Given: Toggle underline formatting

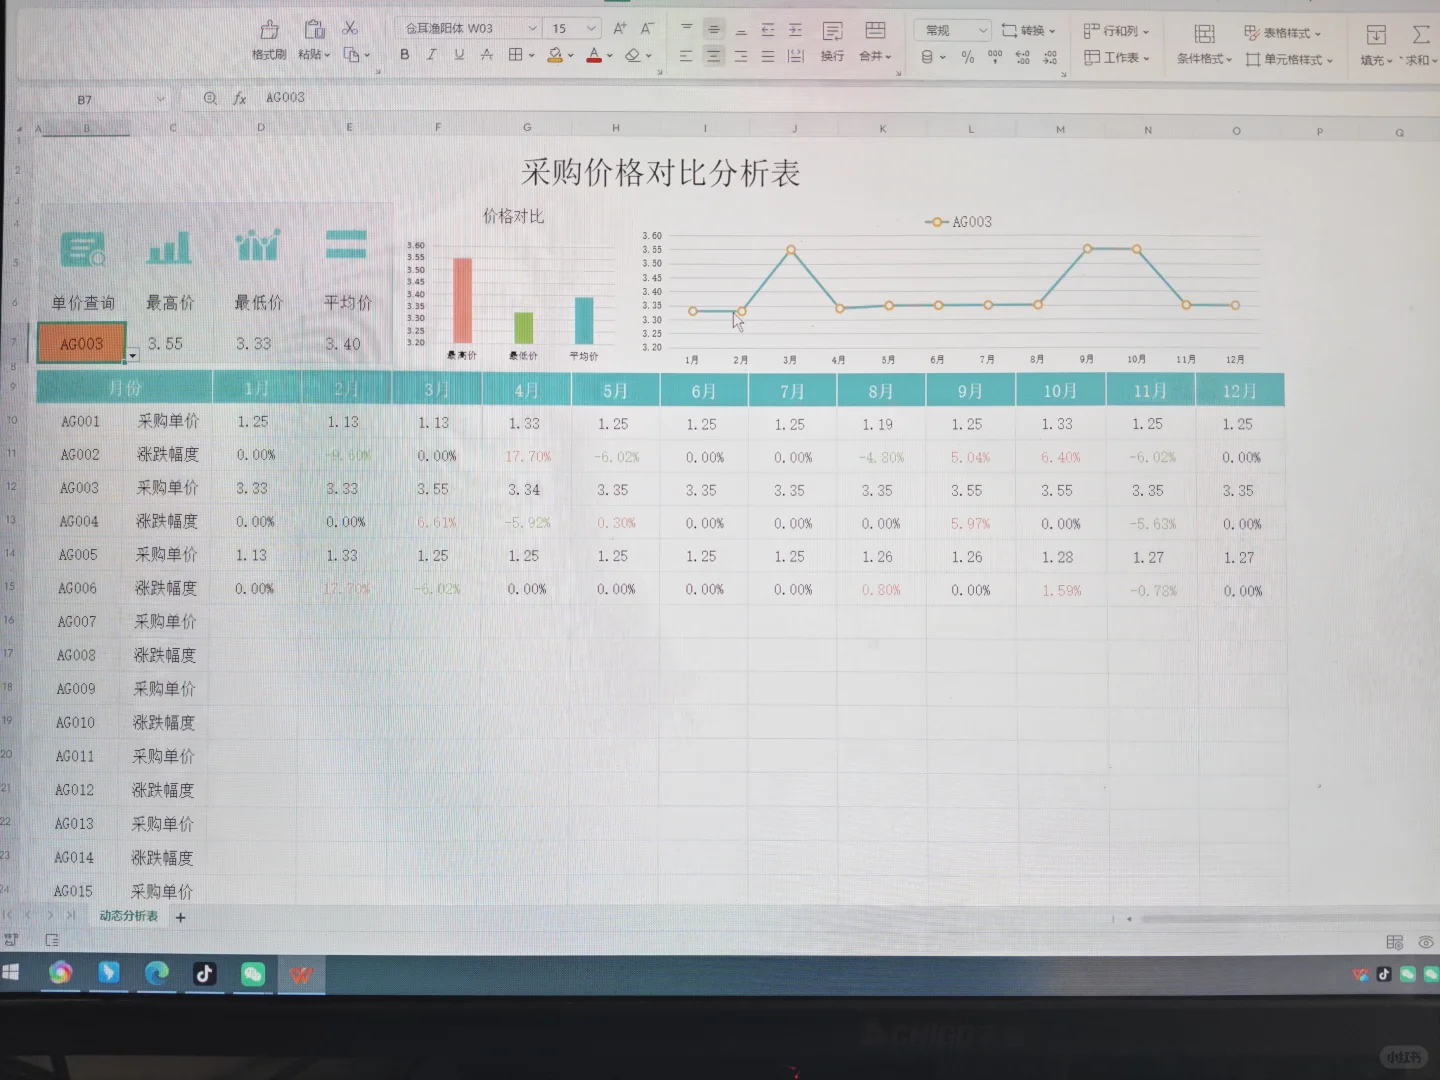Looking at the screenshot, I should (458, 55).
